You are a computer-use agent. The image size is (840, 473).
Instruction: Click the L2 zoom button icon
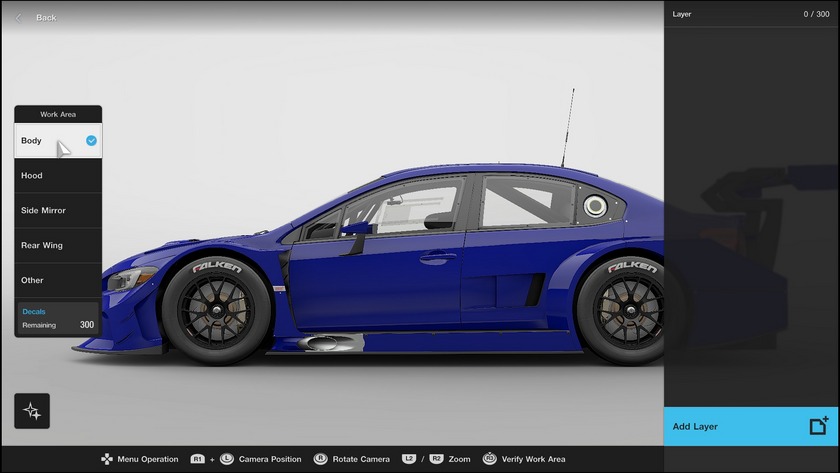(x=409, y=459)
